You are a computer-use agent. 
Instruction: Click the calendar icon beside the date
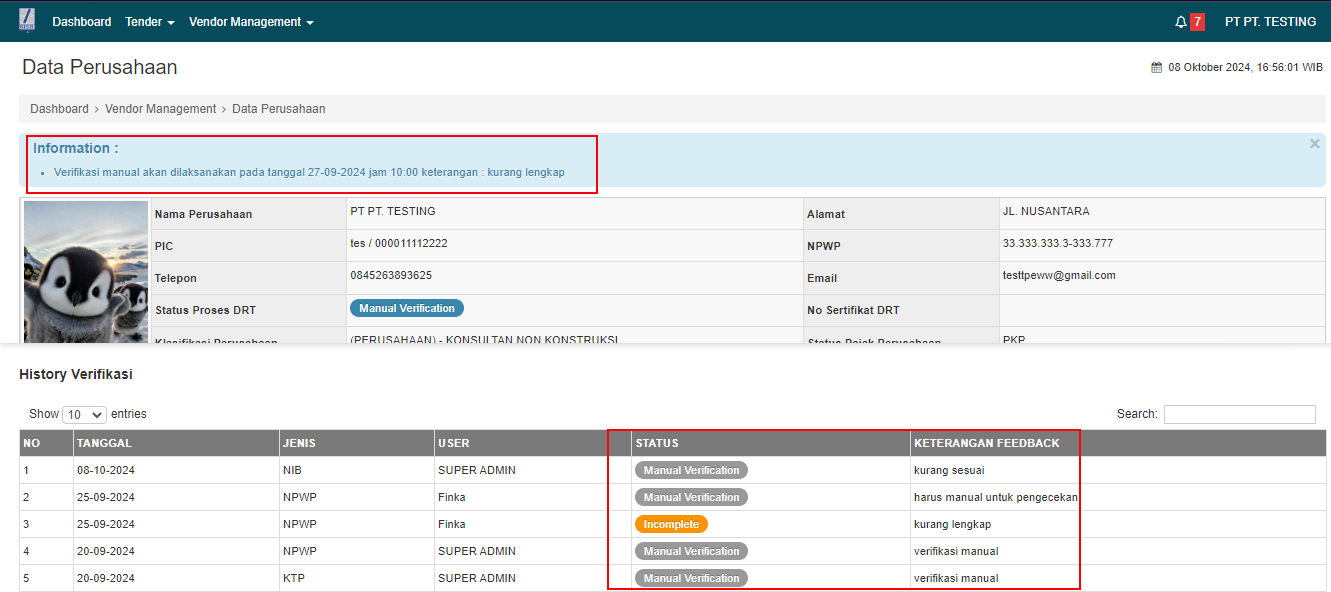(x=1157, y=68)
